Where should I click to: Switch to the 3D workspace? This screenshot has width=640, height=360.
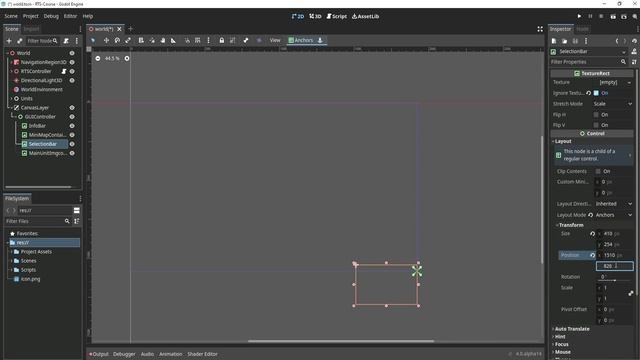tap(315, 16)
